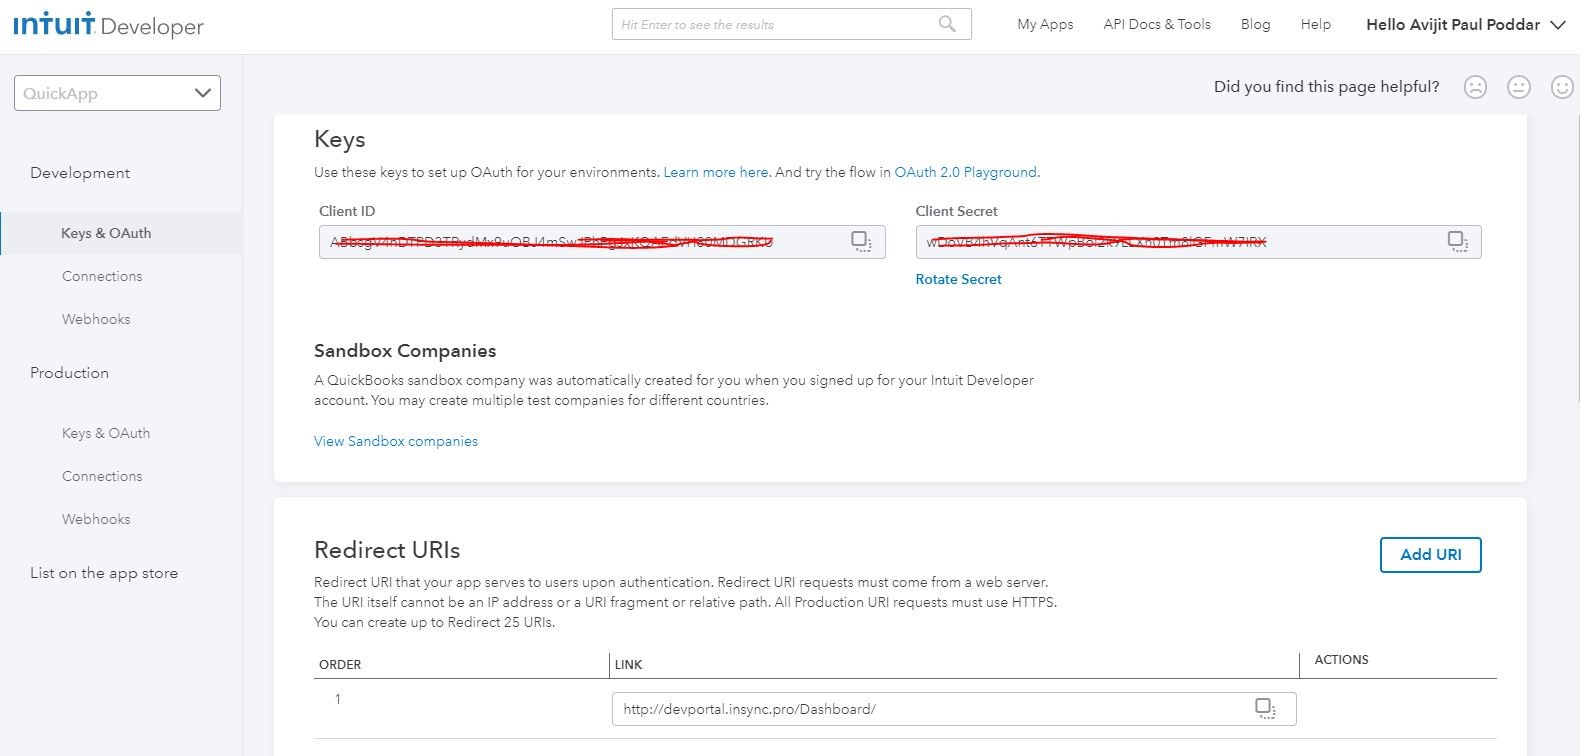1580x756 pixels.
Task: Open Development Webhooks sidebar item
Action: click(x=96, y=319)
